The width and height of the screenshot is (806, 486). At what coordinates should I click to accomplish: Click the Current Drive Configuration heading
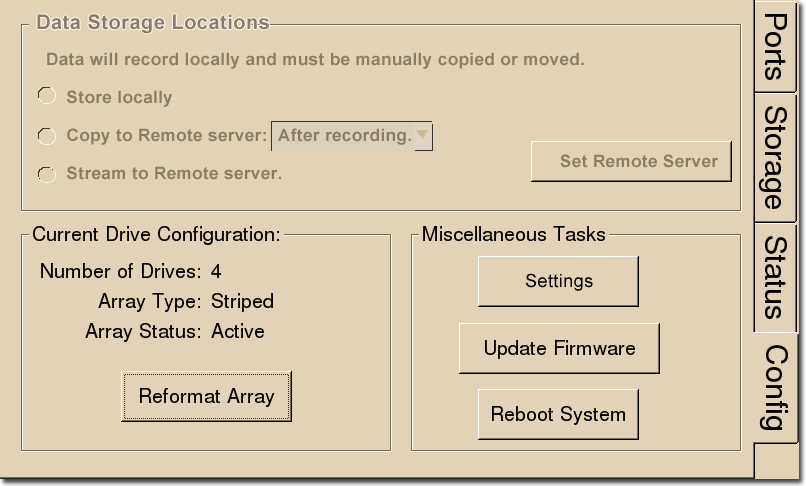(156, 235)
